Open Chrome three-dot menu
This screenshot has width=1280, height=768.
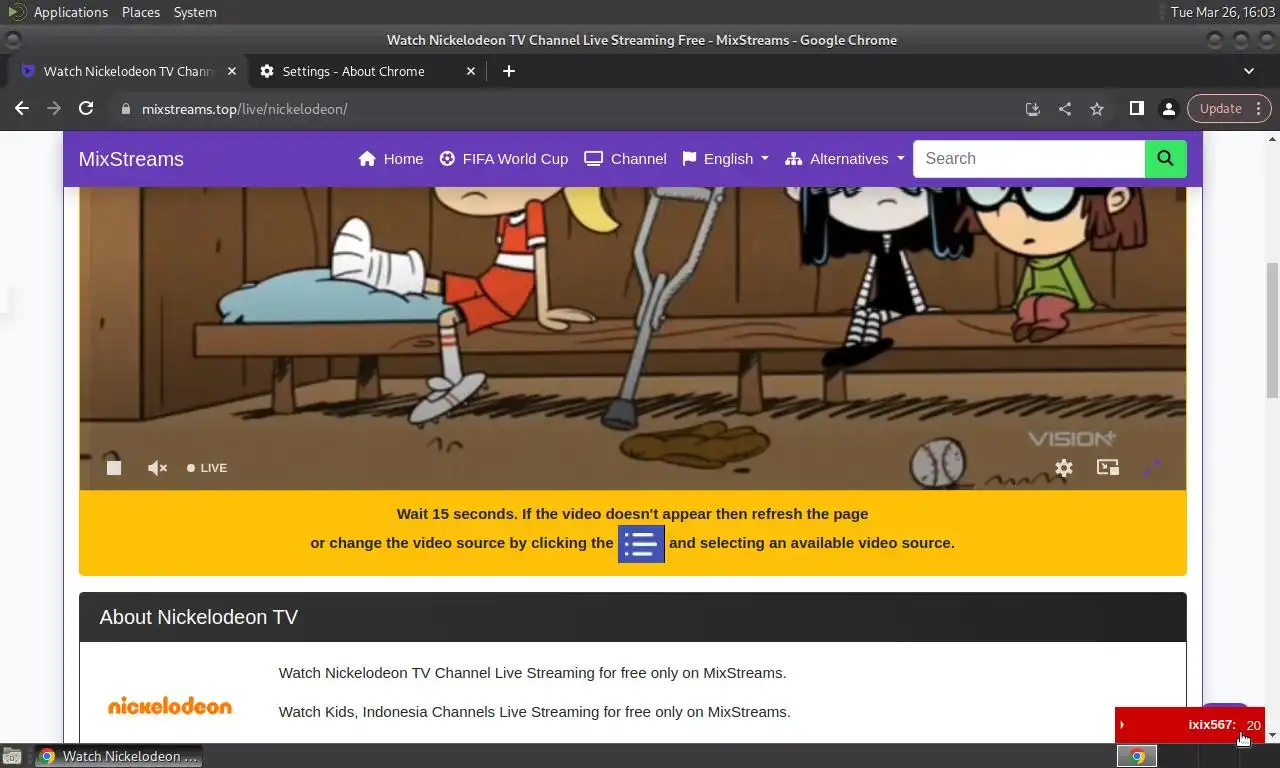[1259, 108]
